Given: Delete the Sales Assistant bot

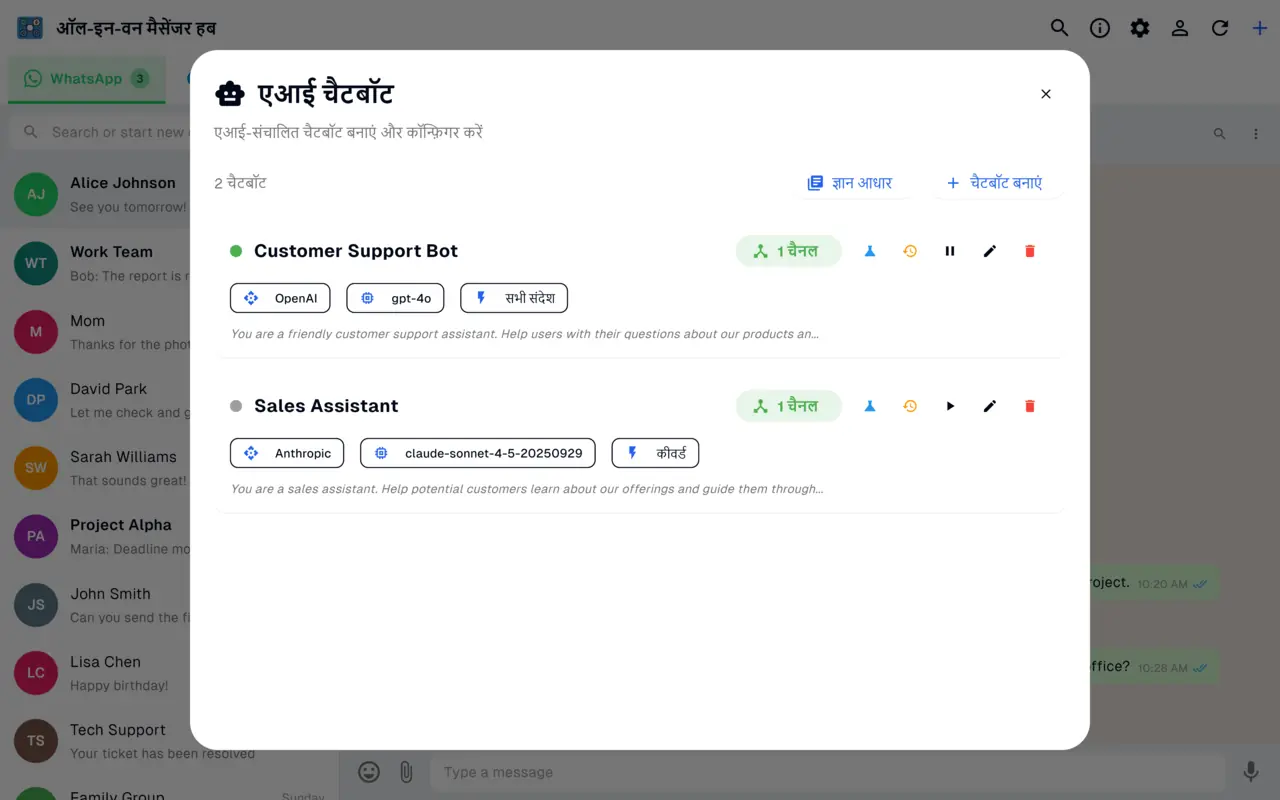Looking at the screenshot, I should click(x=1030, y=406).
